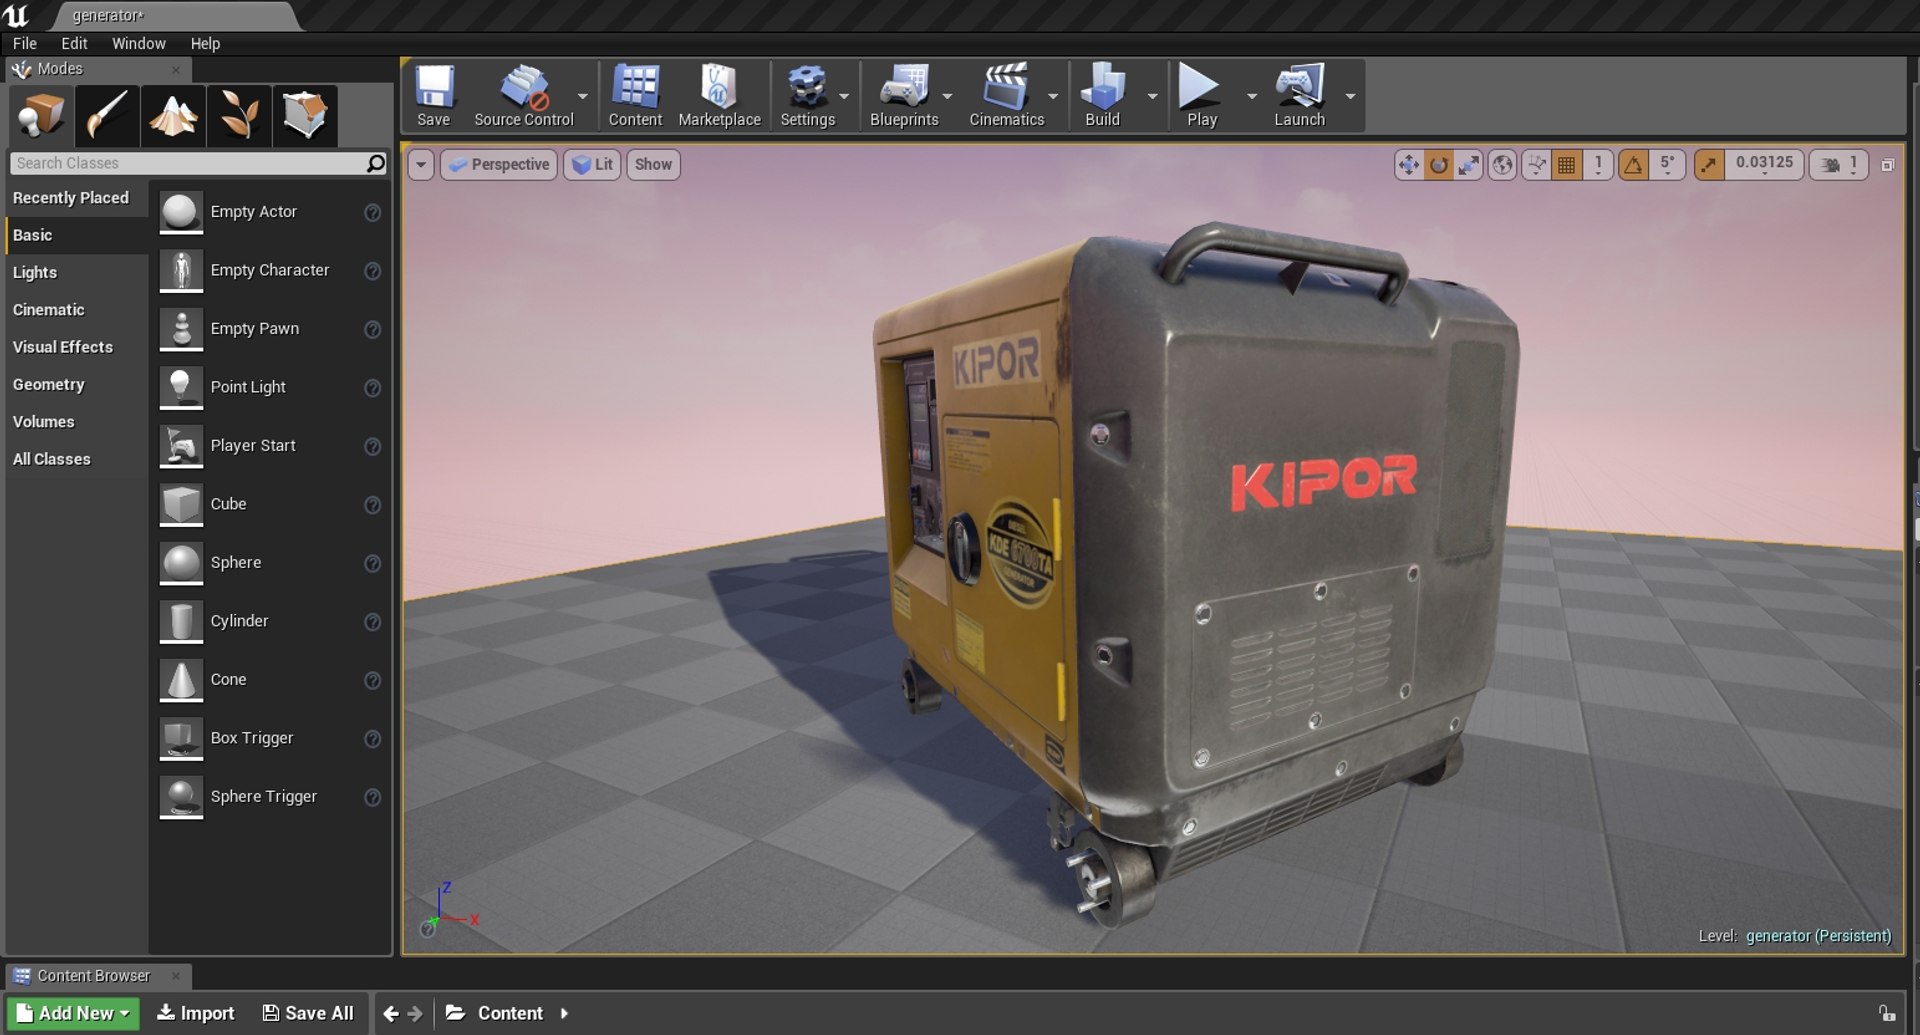Click the Add New button
The image size is (1920, 1035).
point(73,1013)
